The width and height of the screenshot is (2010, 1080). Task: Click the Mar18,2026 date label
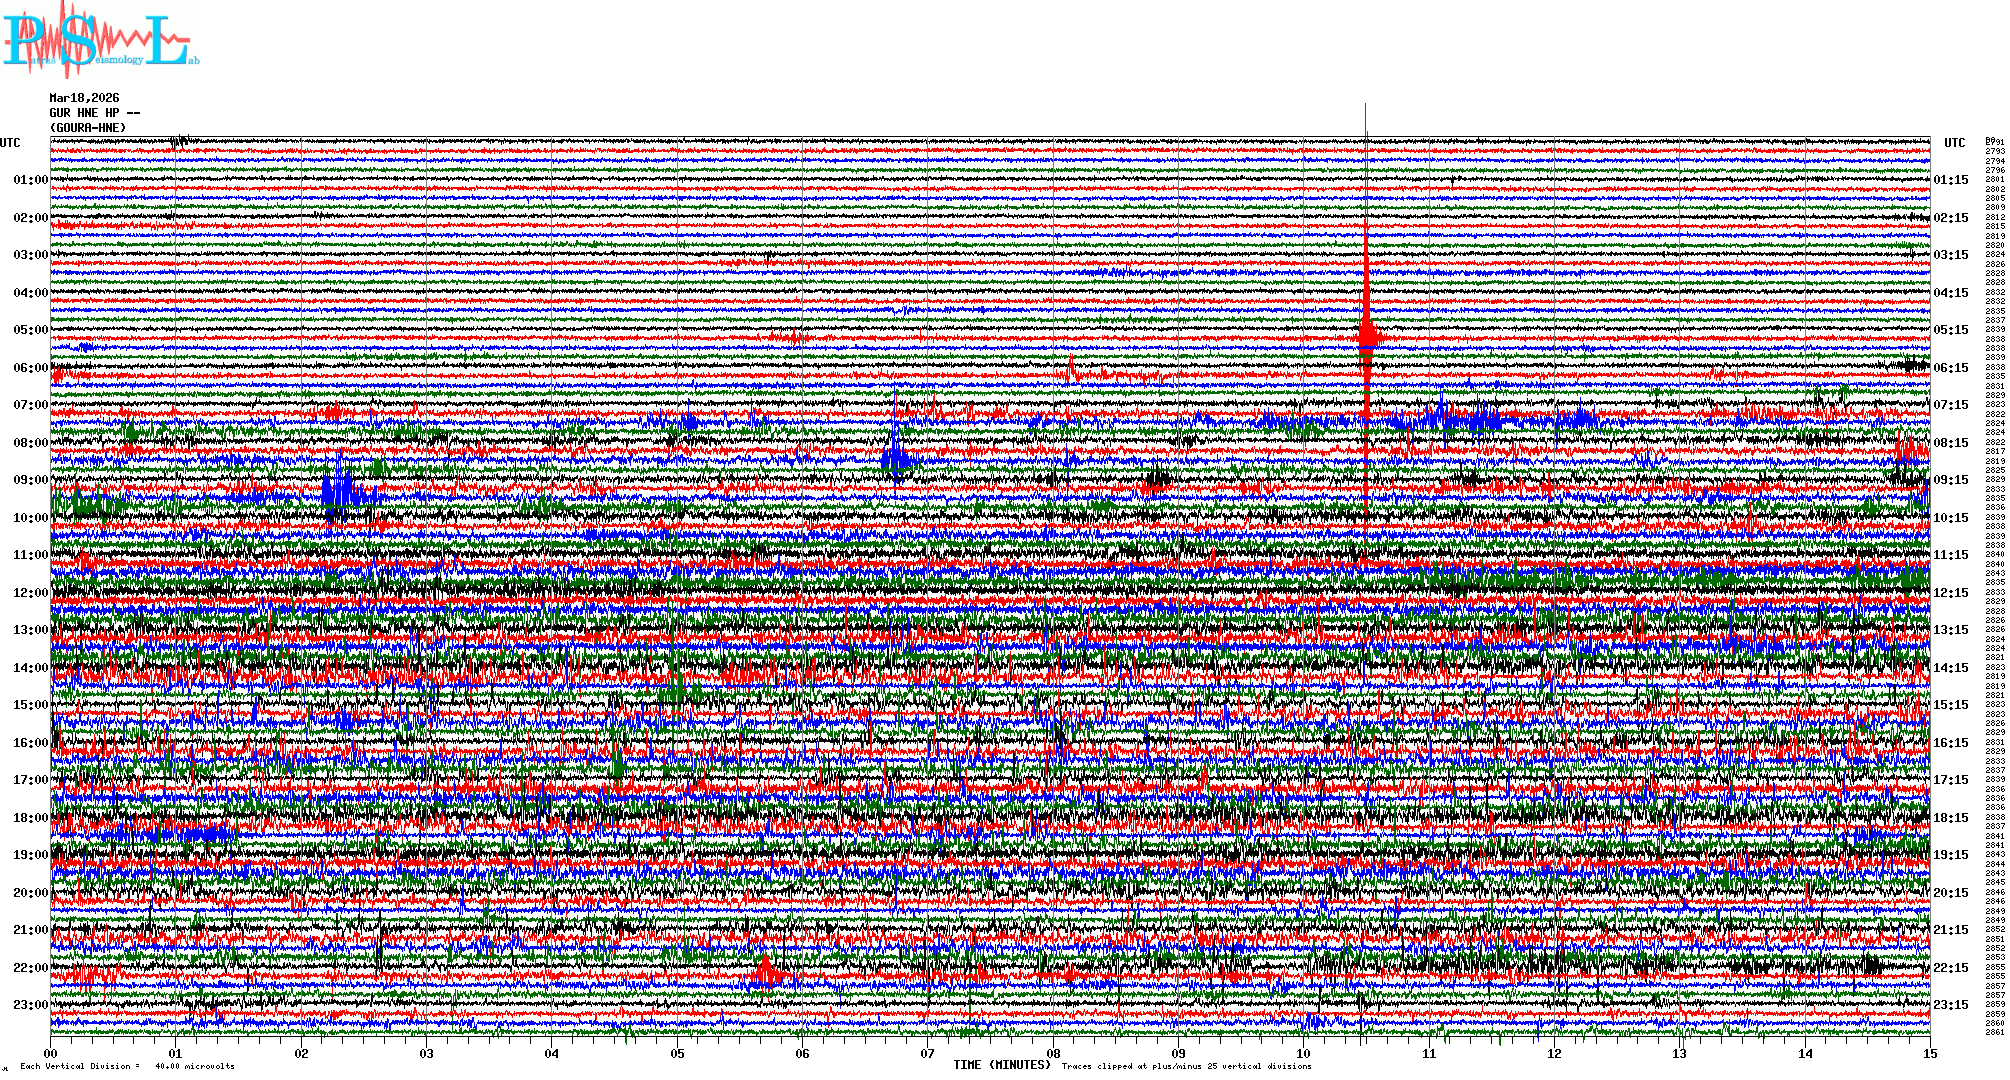click(84, 98)
